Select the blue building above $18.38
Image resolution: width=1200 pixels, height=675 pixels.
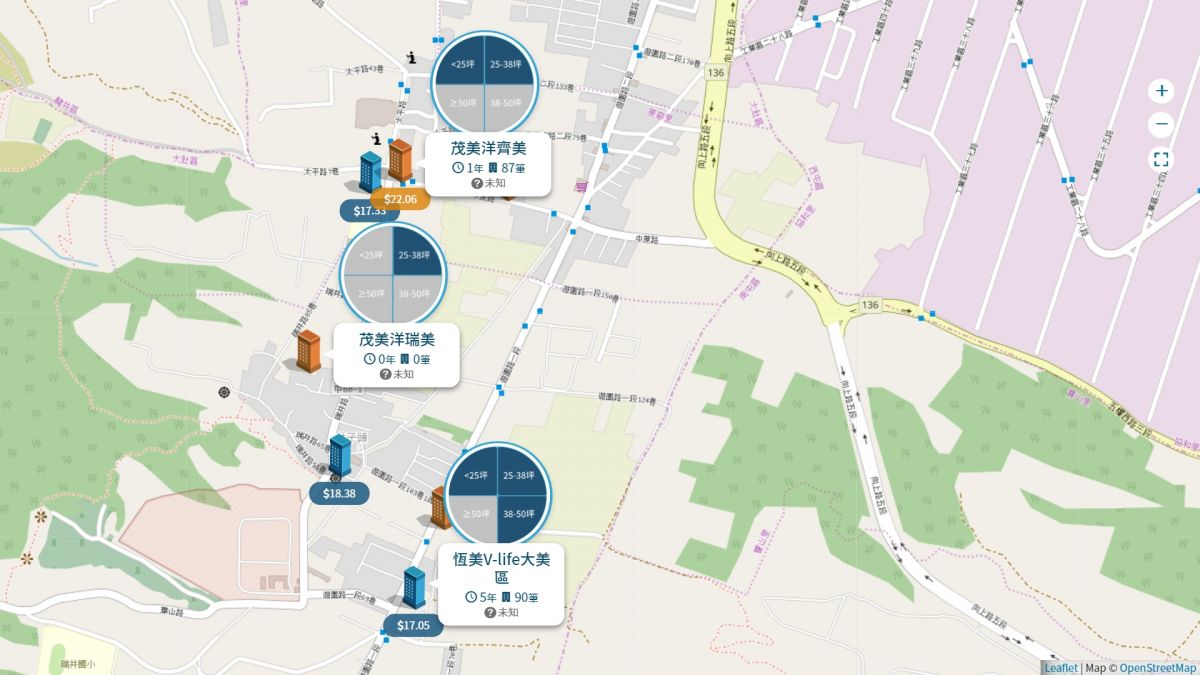[340, 456]
